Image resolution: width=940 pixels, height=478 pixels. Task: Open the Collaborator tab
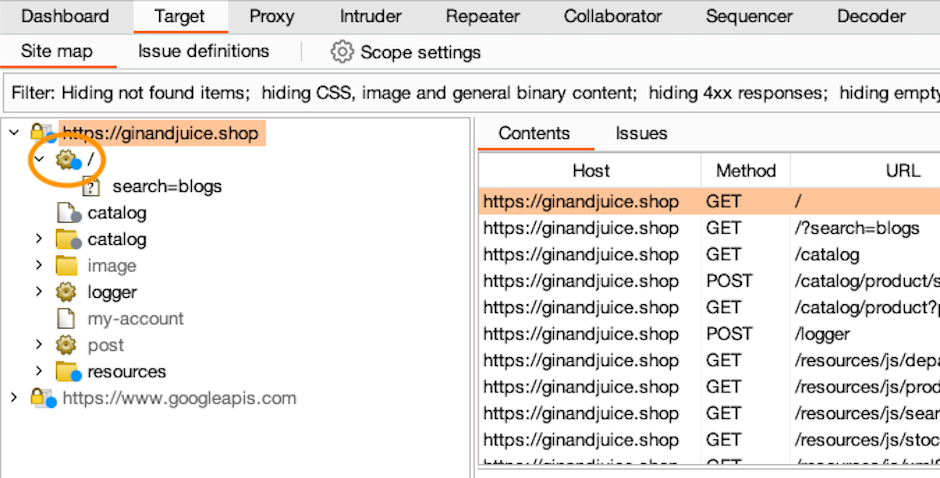pos(613,16)
